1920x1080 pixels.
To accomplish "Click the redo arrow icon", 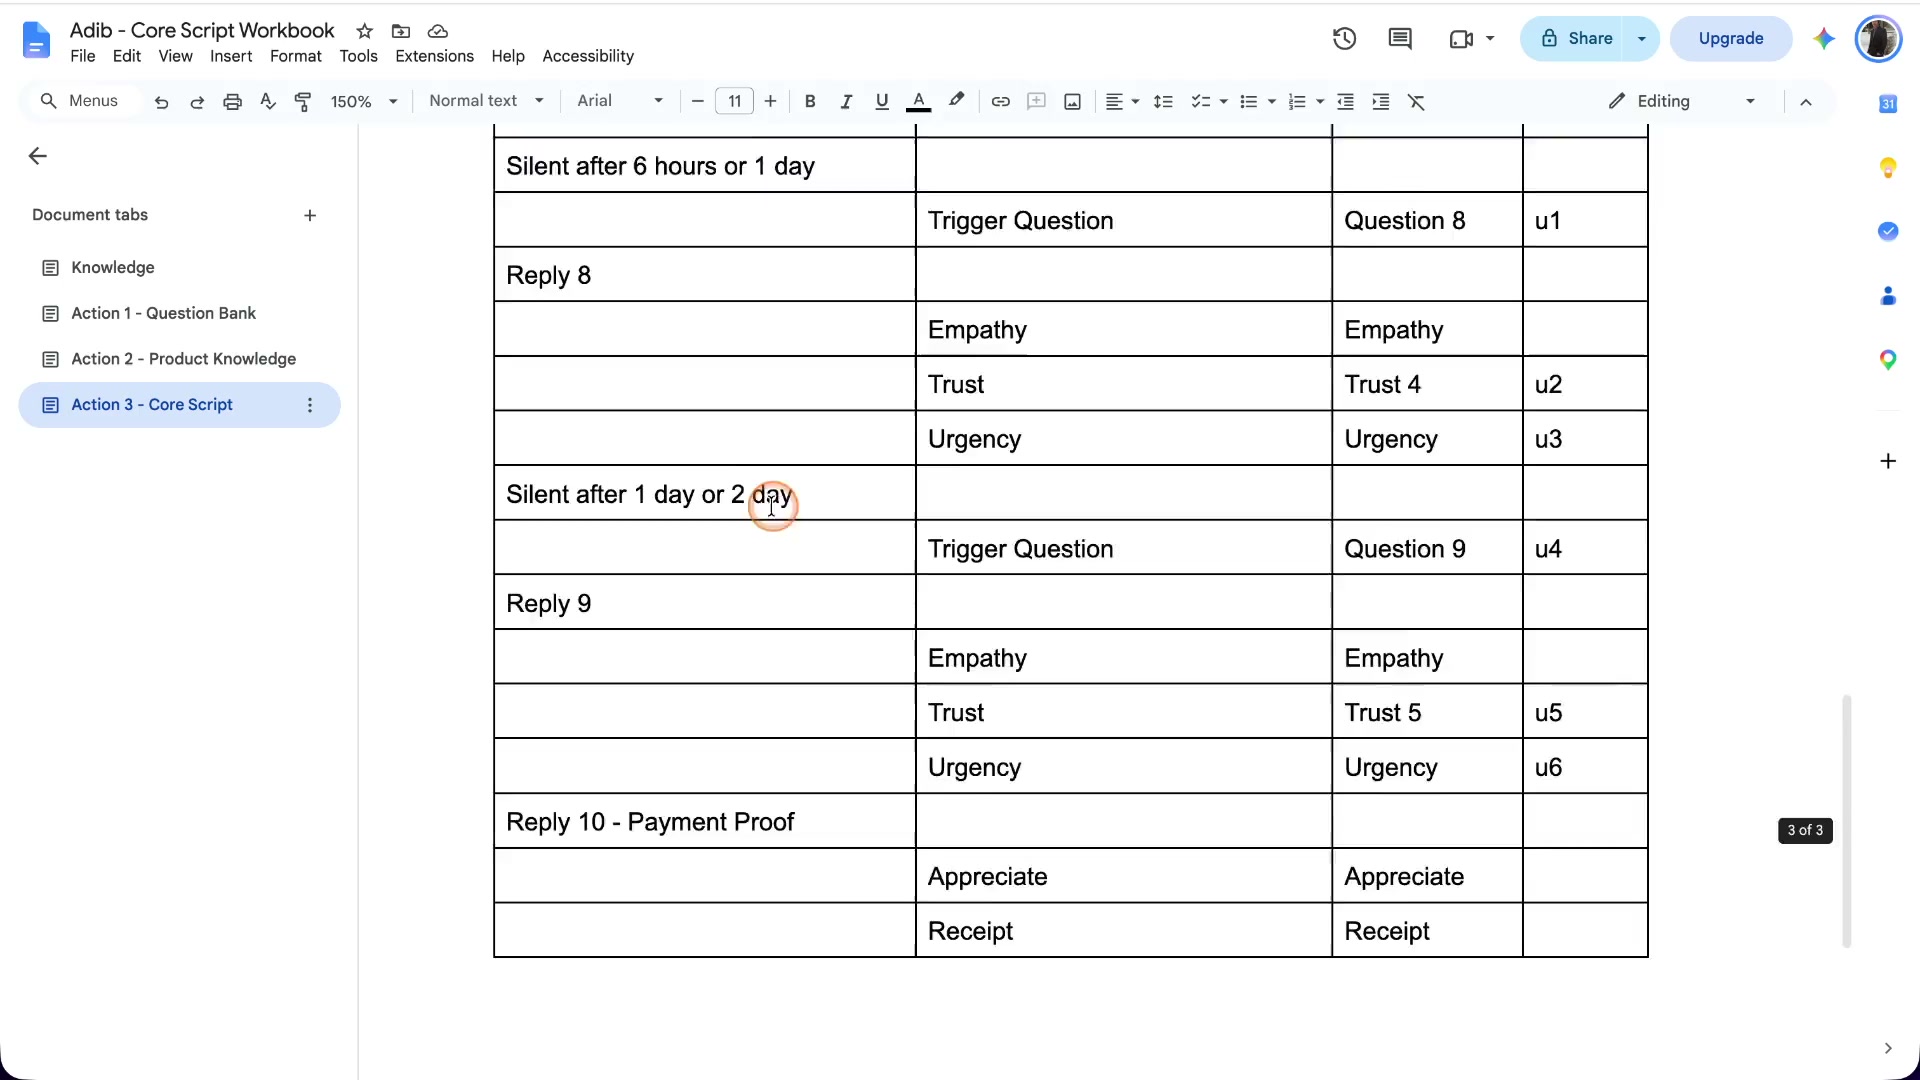I will [197, 101].
